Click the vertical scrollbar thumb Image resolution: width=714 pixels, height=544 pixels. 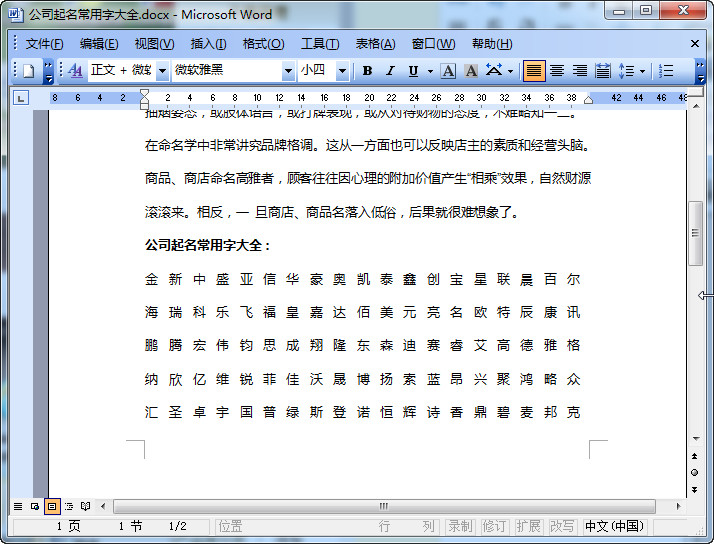pyautogui.click(x=695, y=233)
